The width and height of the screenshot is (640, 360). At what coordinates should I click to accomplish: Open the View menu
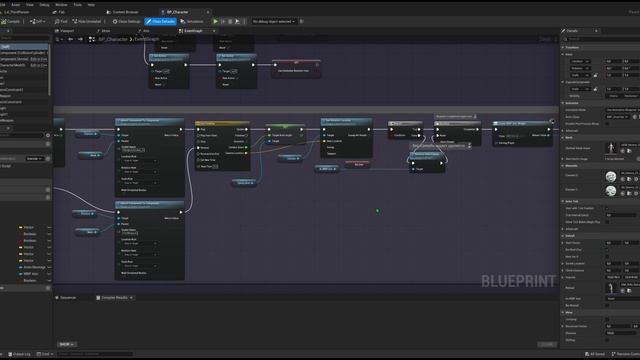[30, 5]
